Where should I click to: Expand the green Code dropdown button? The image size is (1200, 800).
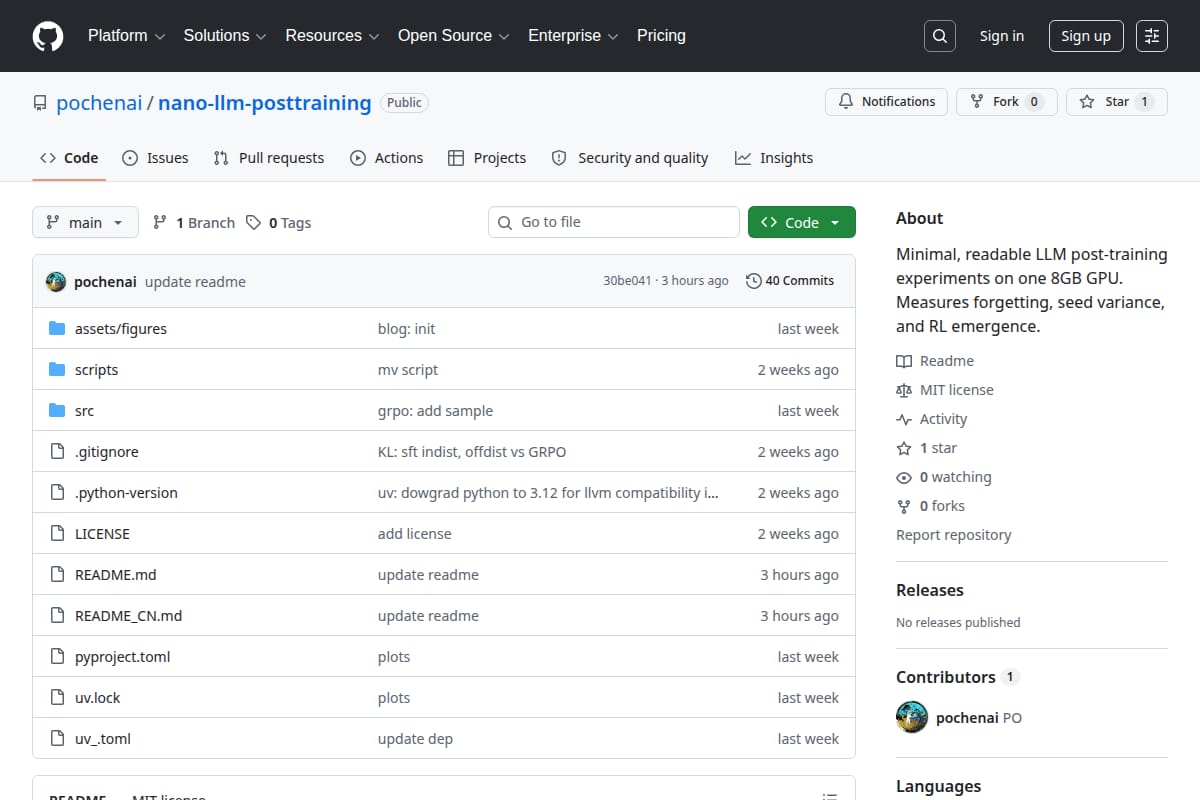pyautogui.click(x=802, y=222)
